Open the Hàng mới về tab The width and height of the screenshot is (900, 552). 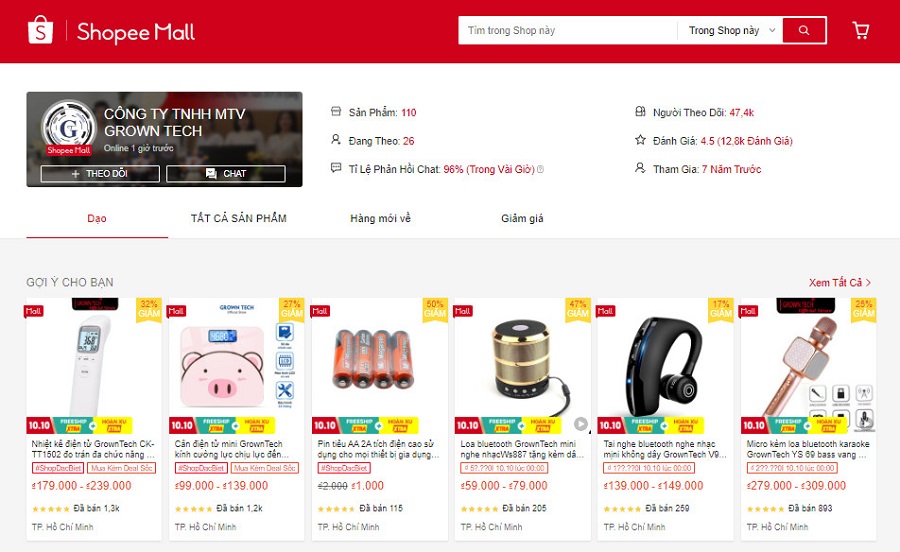[381, 218]
